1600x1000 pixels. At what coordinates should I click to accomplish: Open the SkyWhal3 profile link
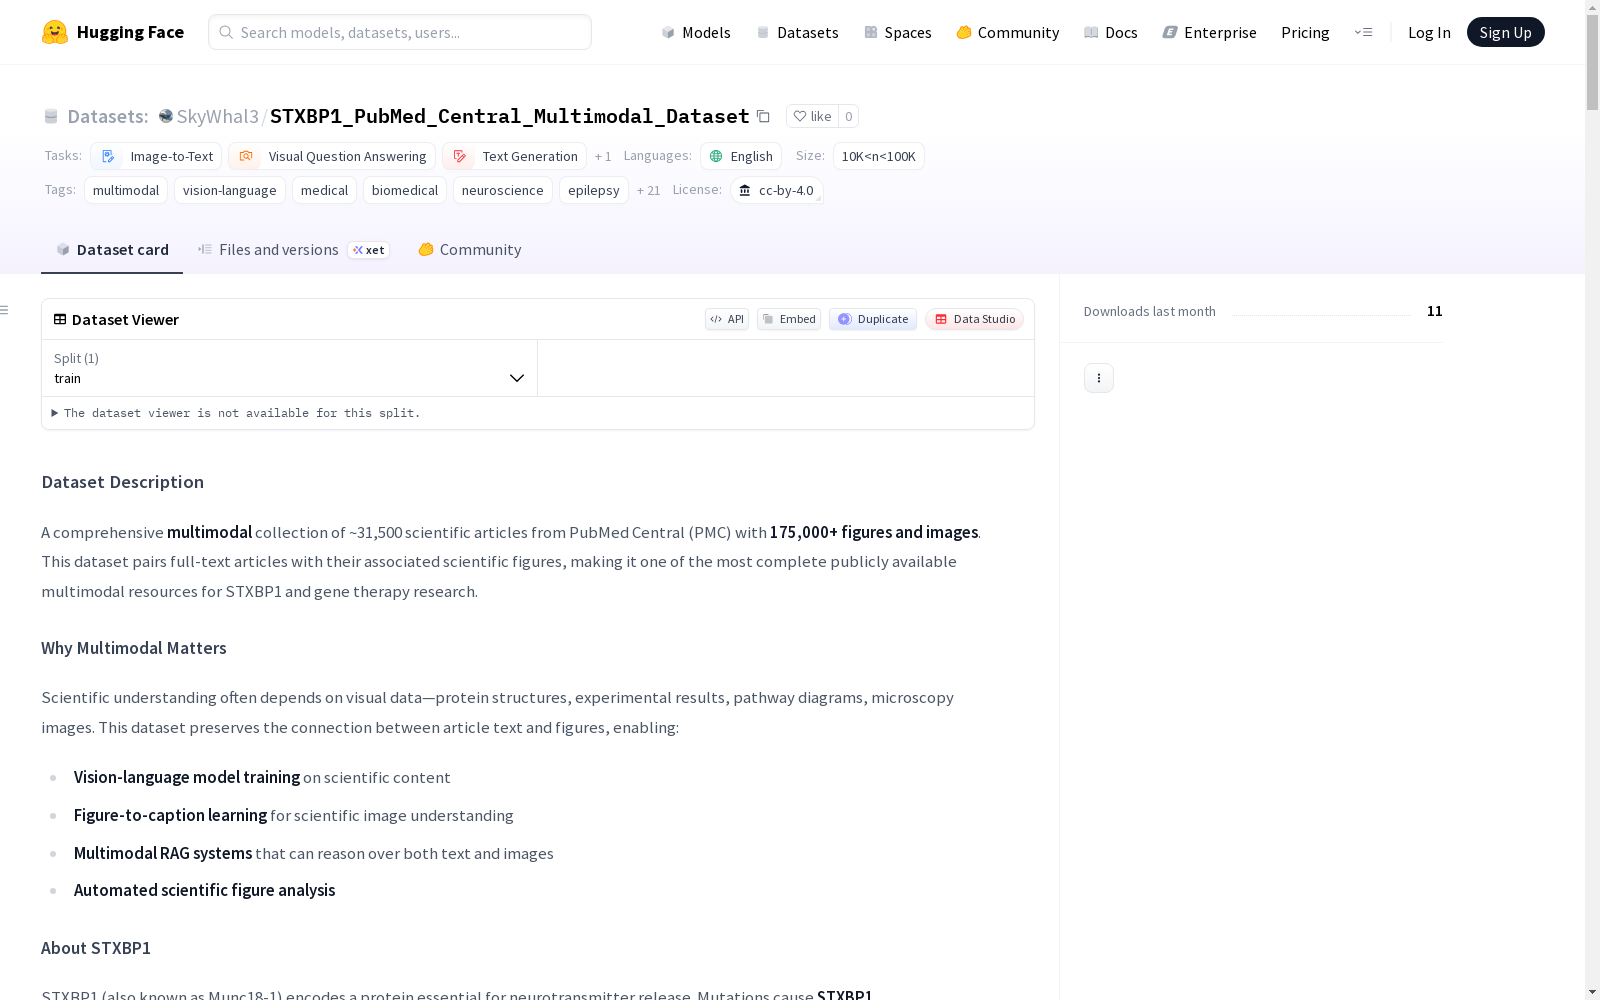pyautogui.click(x=218, y=116)
